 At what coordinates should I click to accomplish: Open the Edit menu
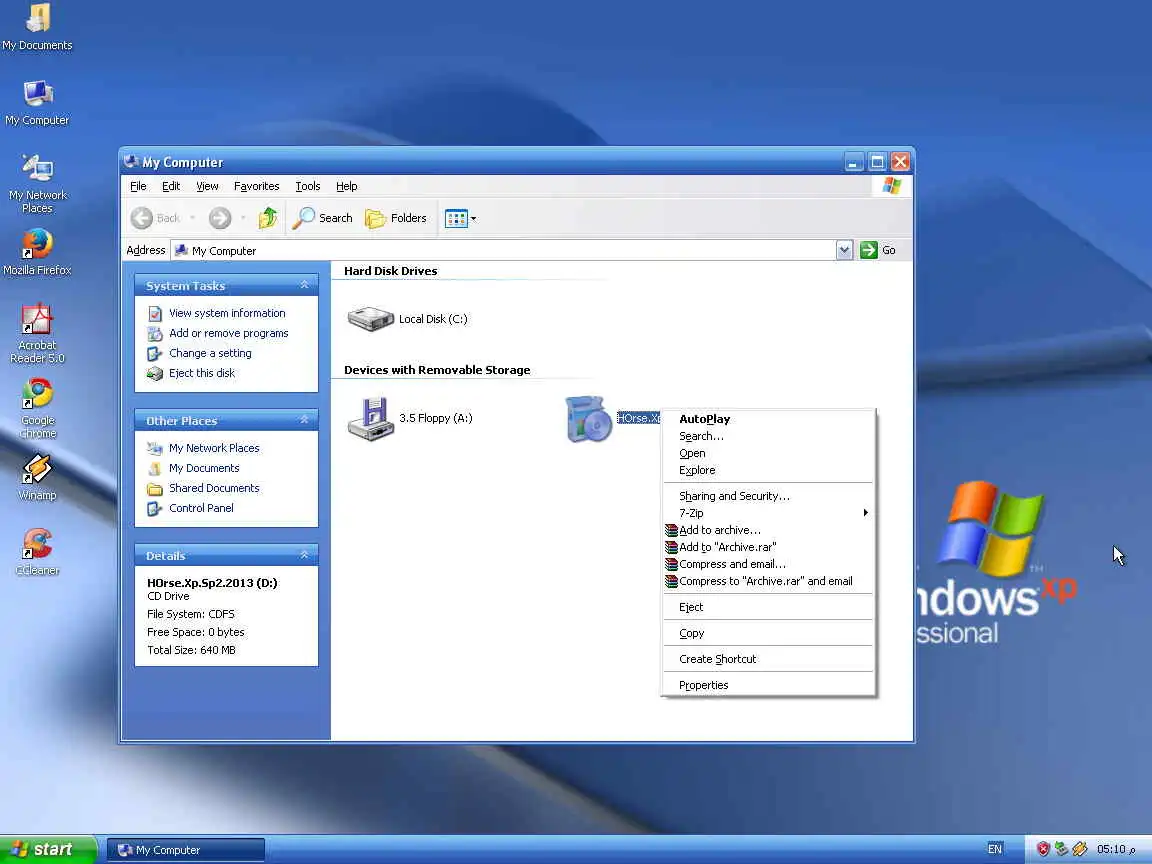171,187
